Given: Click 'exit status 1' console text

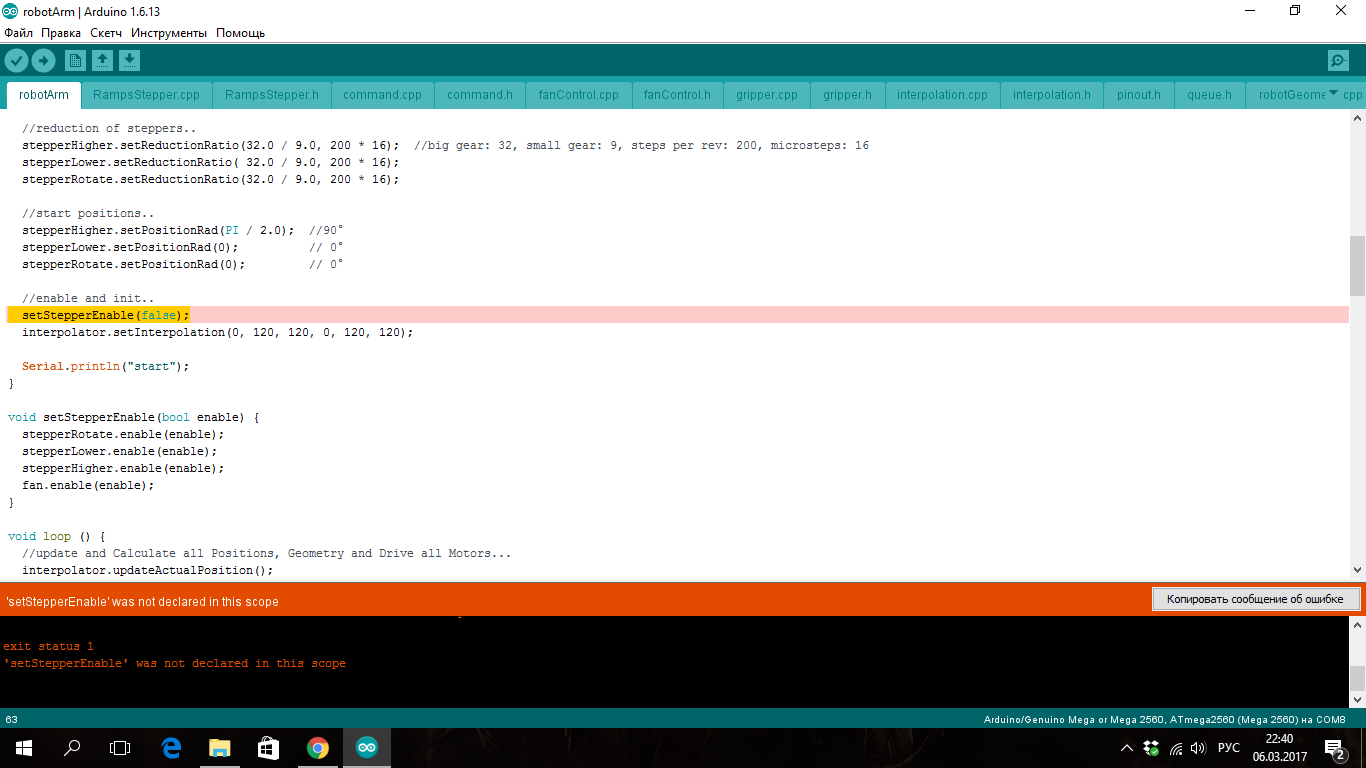Looking at the screenshot, I should coord(48,646).
